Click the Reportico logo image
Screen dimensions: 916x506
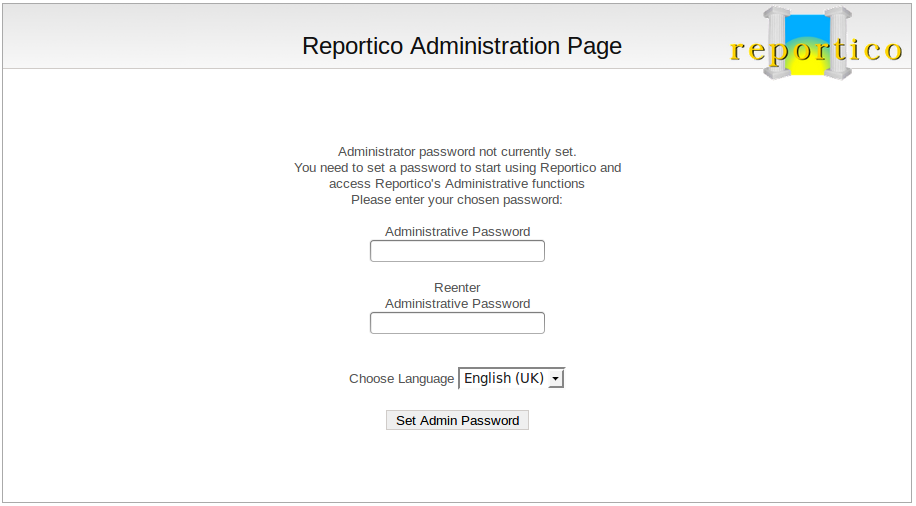[816, 43]
